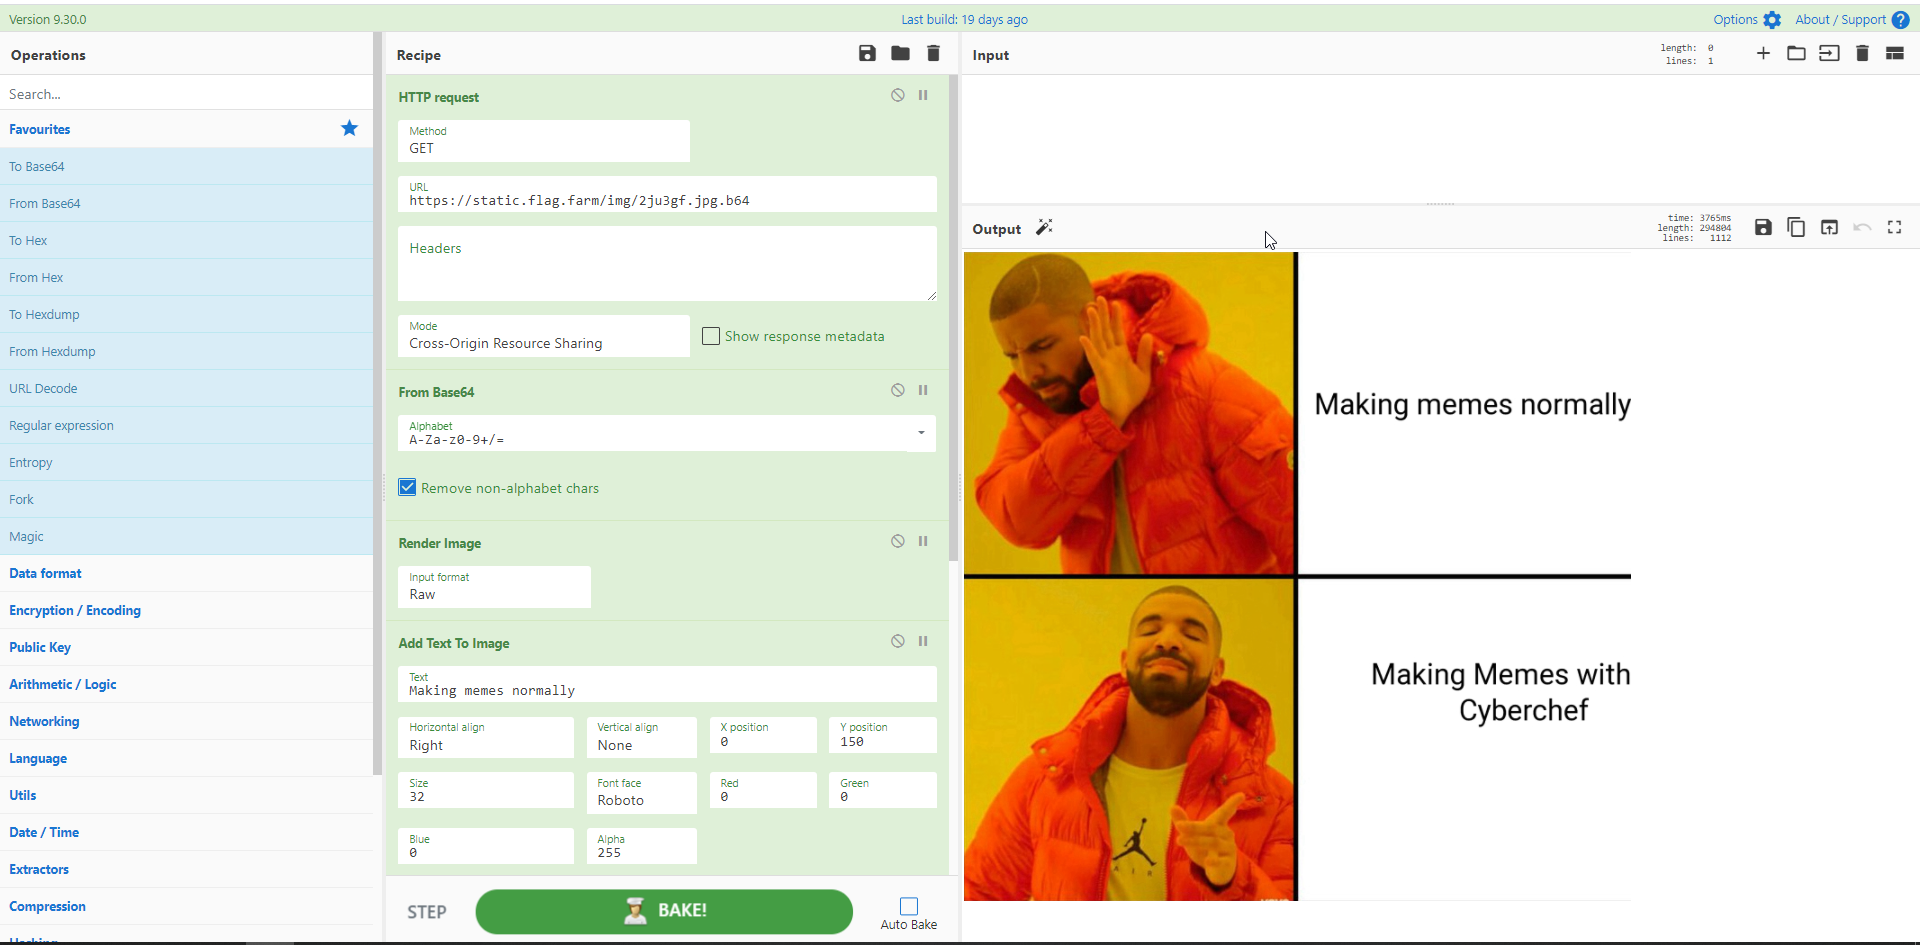Click the Headers text area
The width and height of the screenshot is (1920, 945).
(x=667, y=263)
